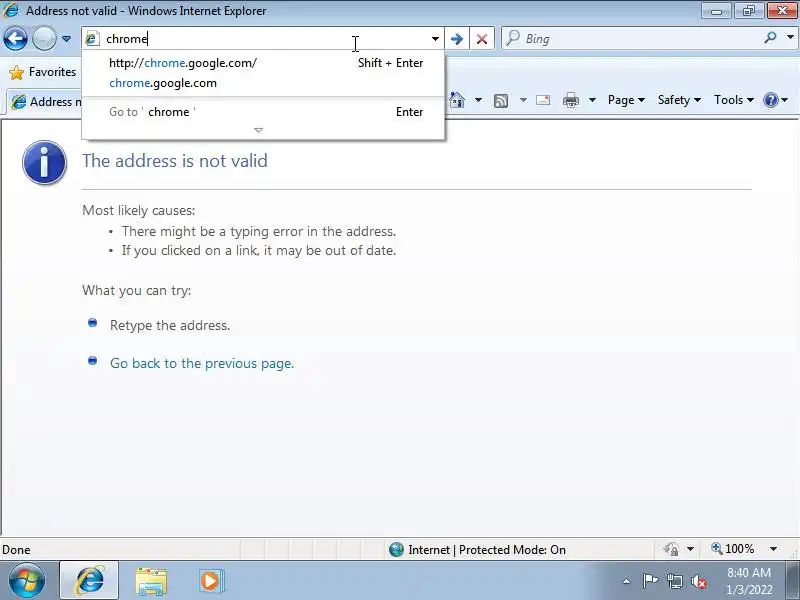The height and width of the screenshot is (600, 800).
Task: Open the Home button dropdown arrow
Action: pyautogui.click(x=478, y=100)
